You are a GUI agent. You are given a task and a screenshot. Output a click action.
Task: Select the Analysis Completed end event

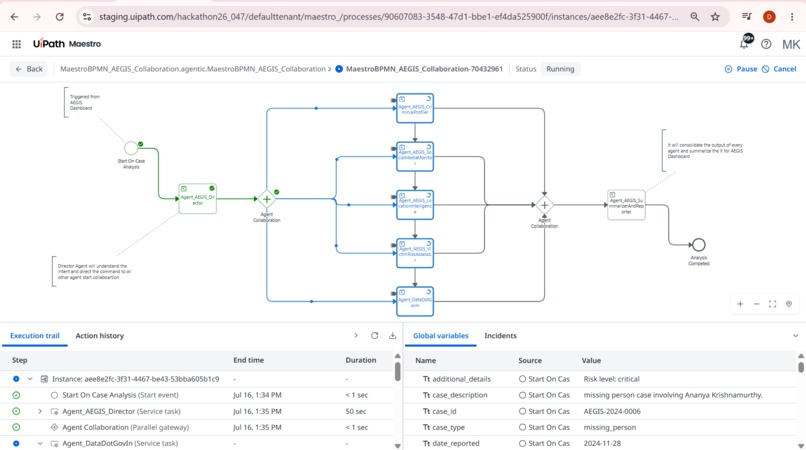pyautogui.click(x=699, y=245)
